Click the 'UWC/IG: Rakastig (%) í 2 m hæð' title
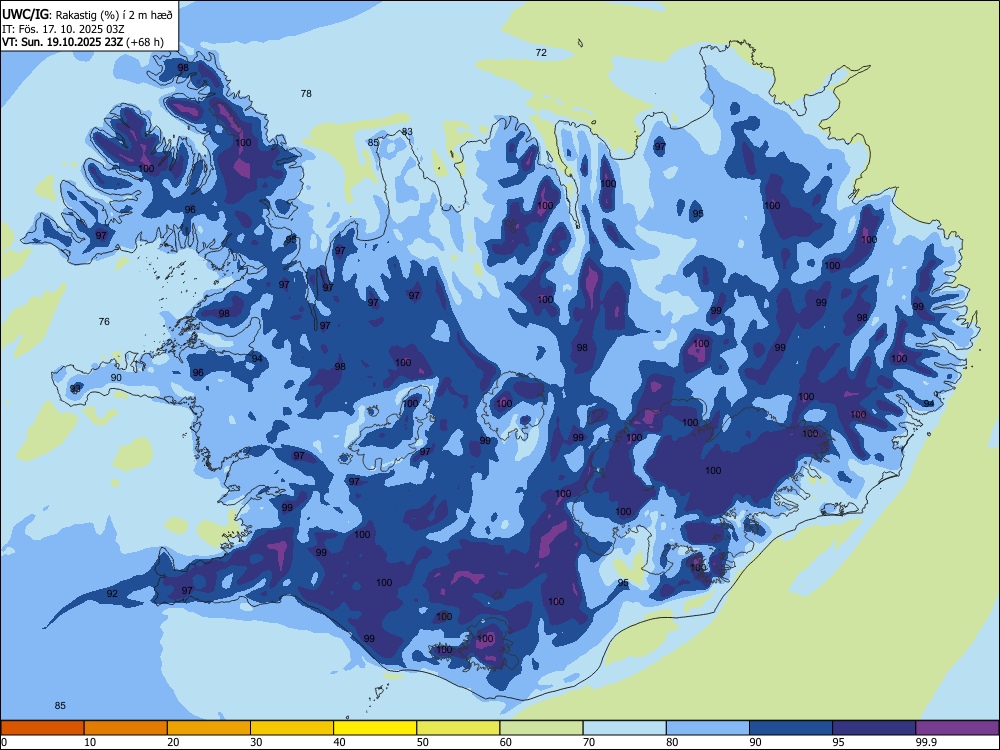 (87, 15)
